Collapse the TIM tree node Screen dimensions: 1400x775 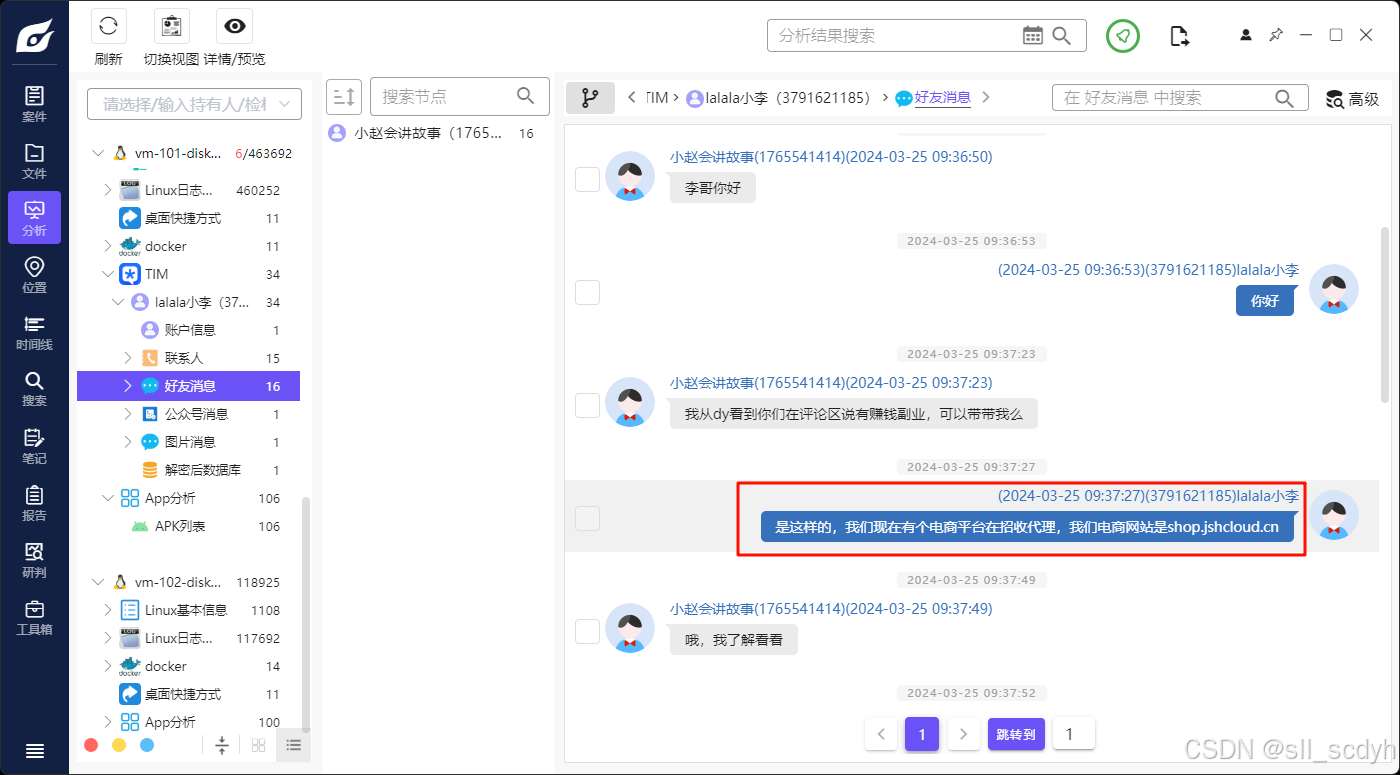(109, 274)
